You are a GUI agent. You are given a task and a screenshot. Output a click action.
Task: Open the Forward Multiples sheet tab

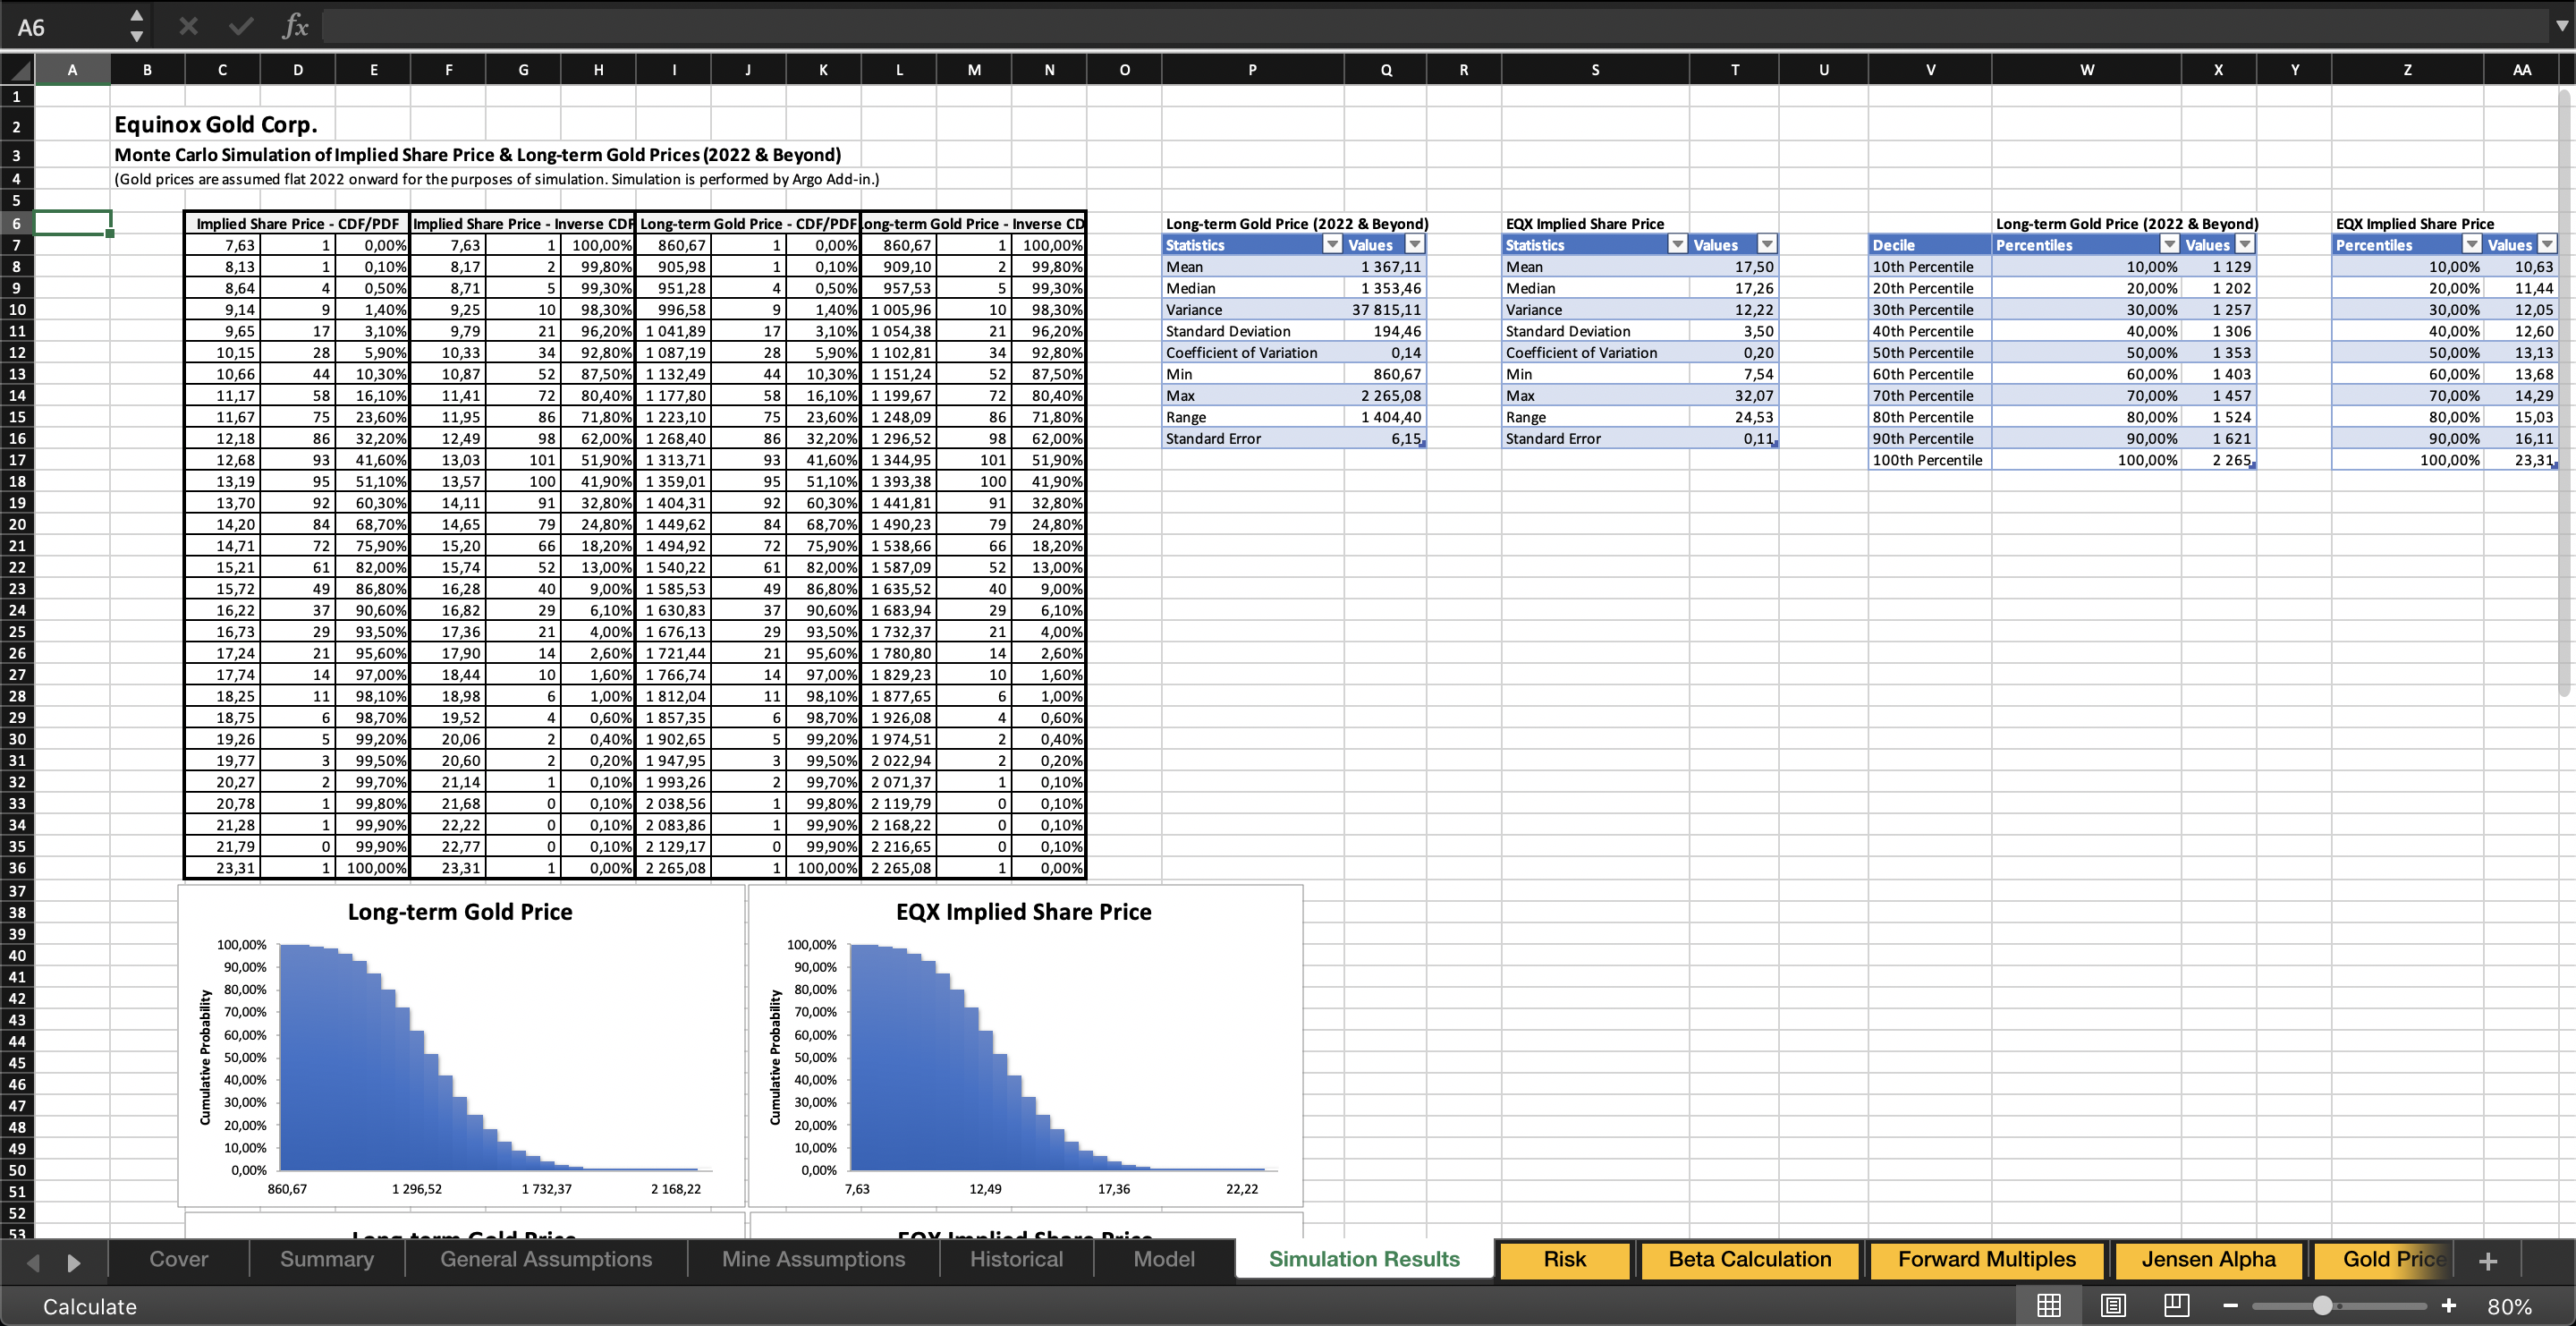point(1987,1259)
